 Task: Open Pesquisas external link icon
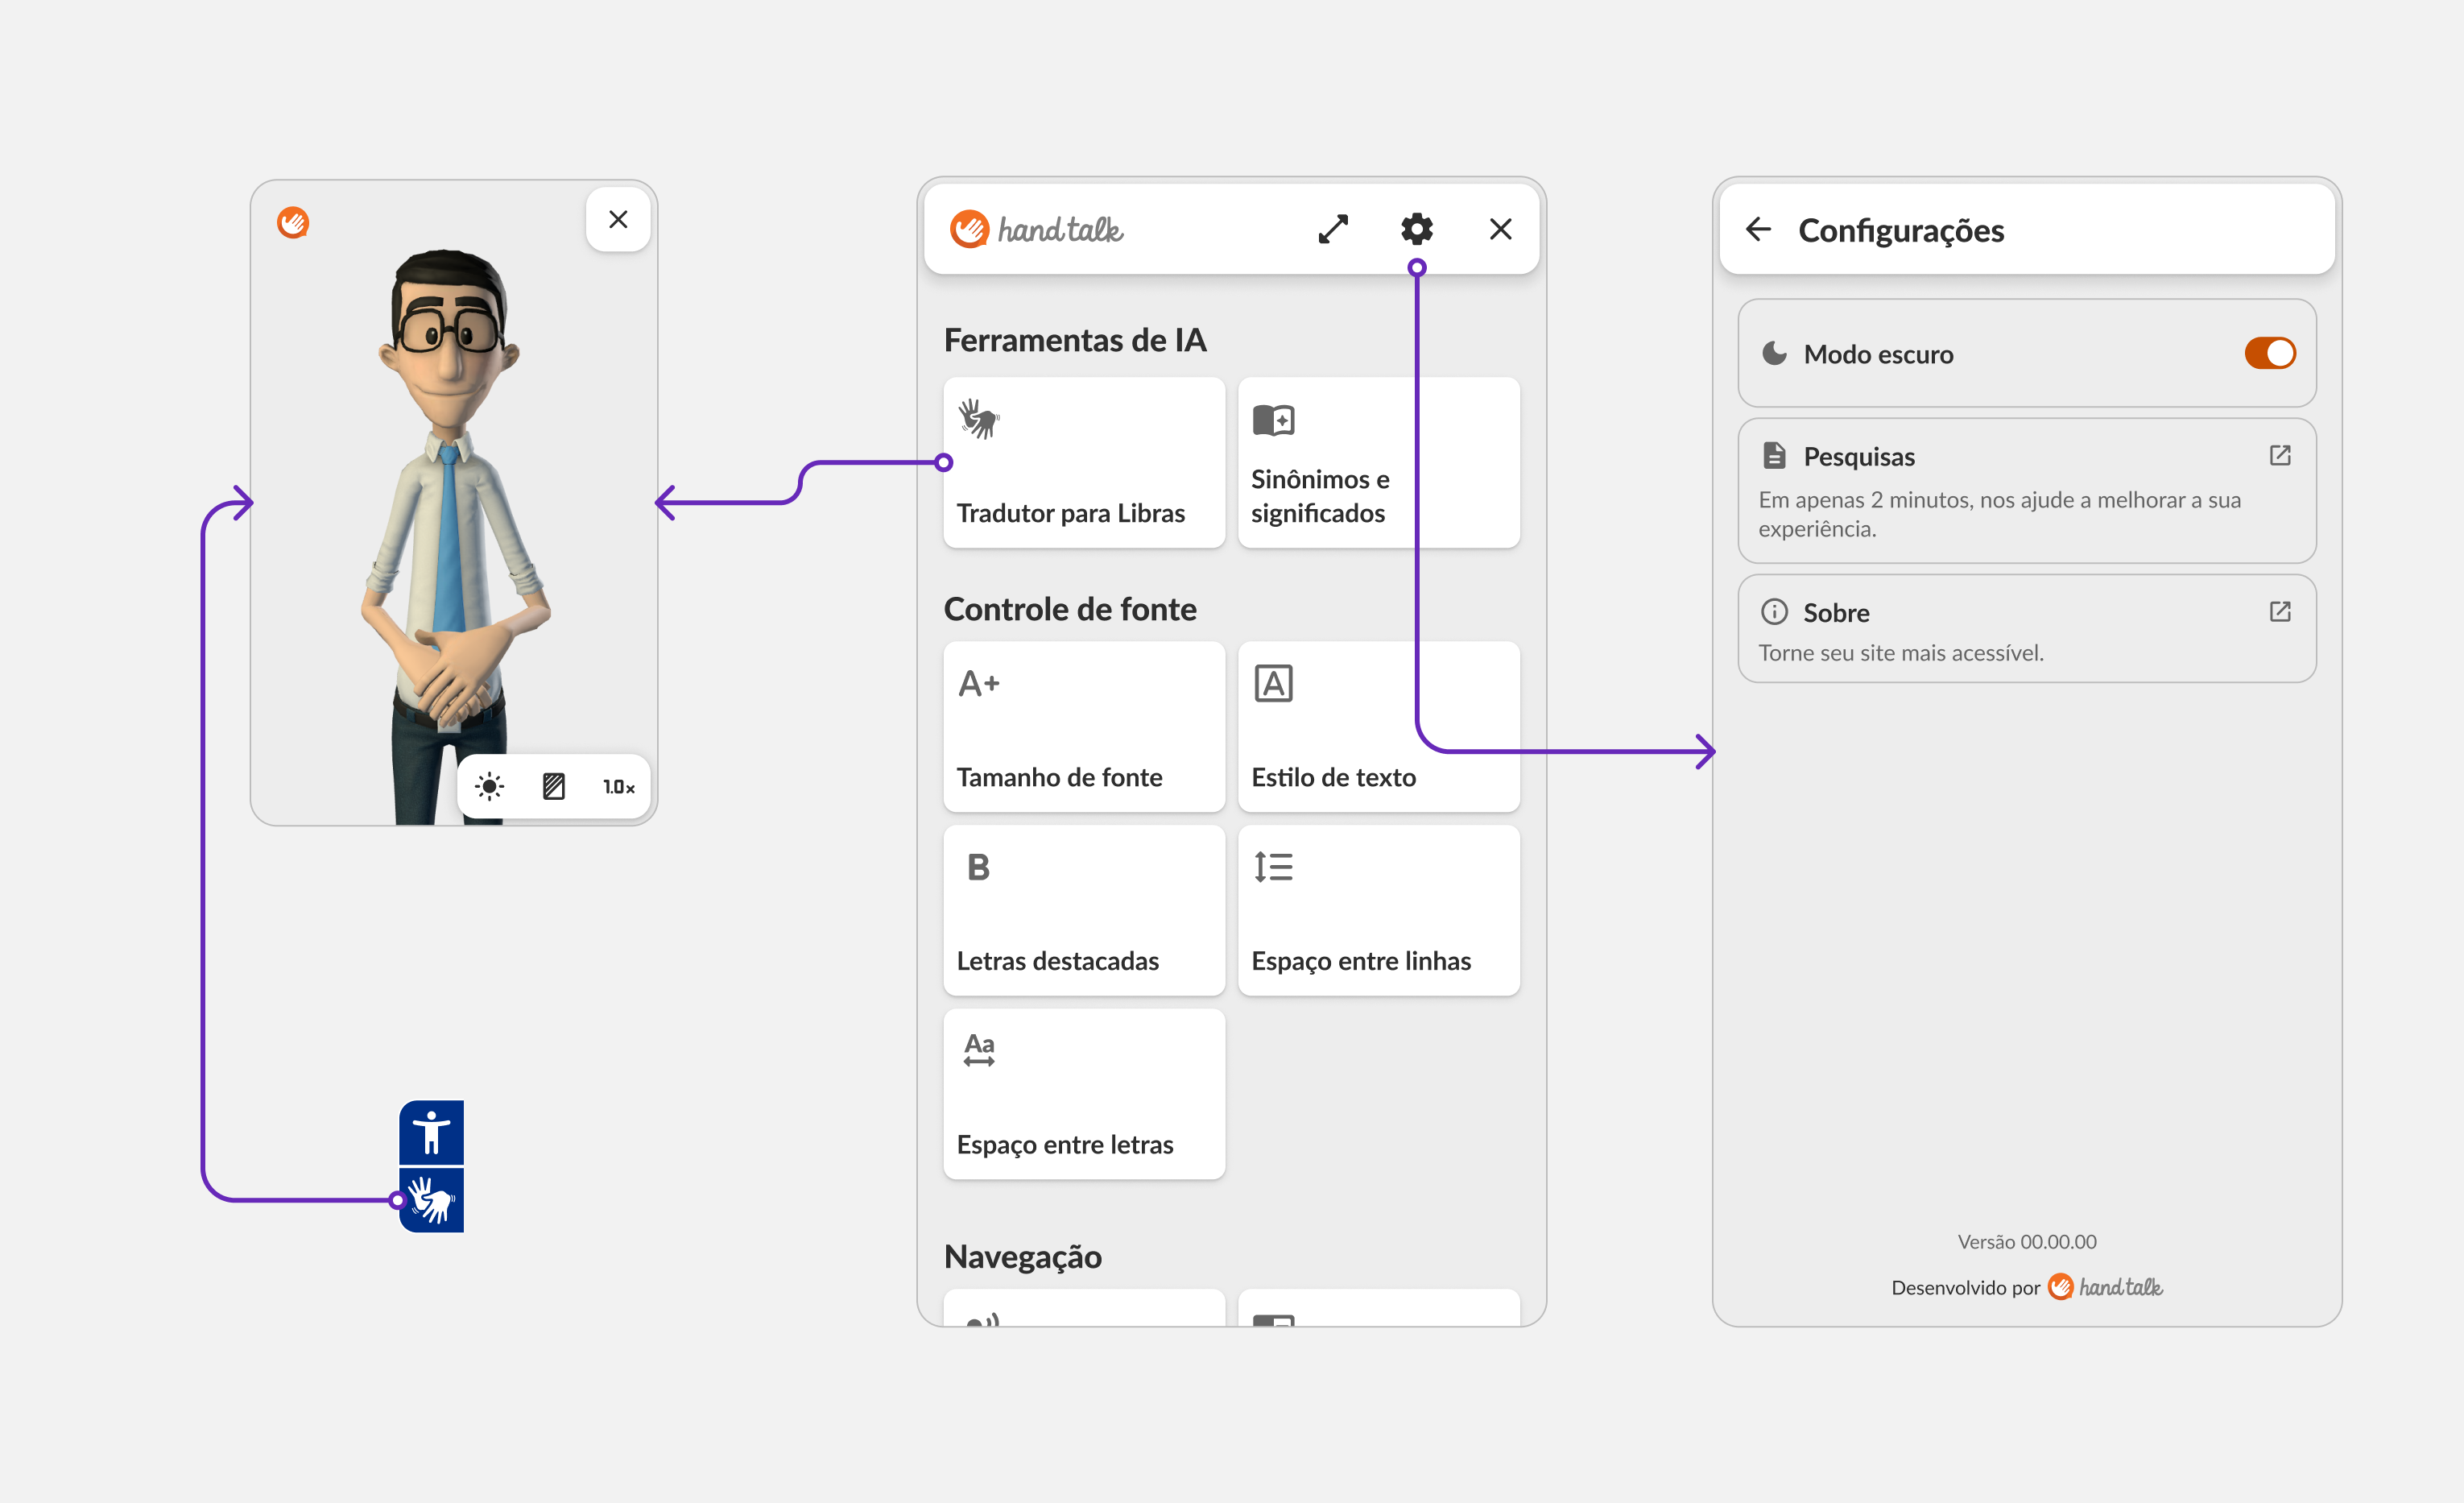[2280, 456]
